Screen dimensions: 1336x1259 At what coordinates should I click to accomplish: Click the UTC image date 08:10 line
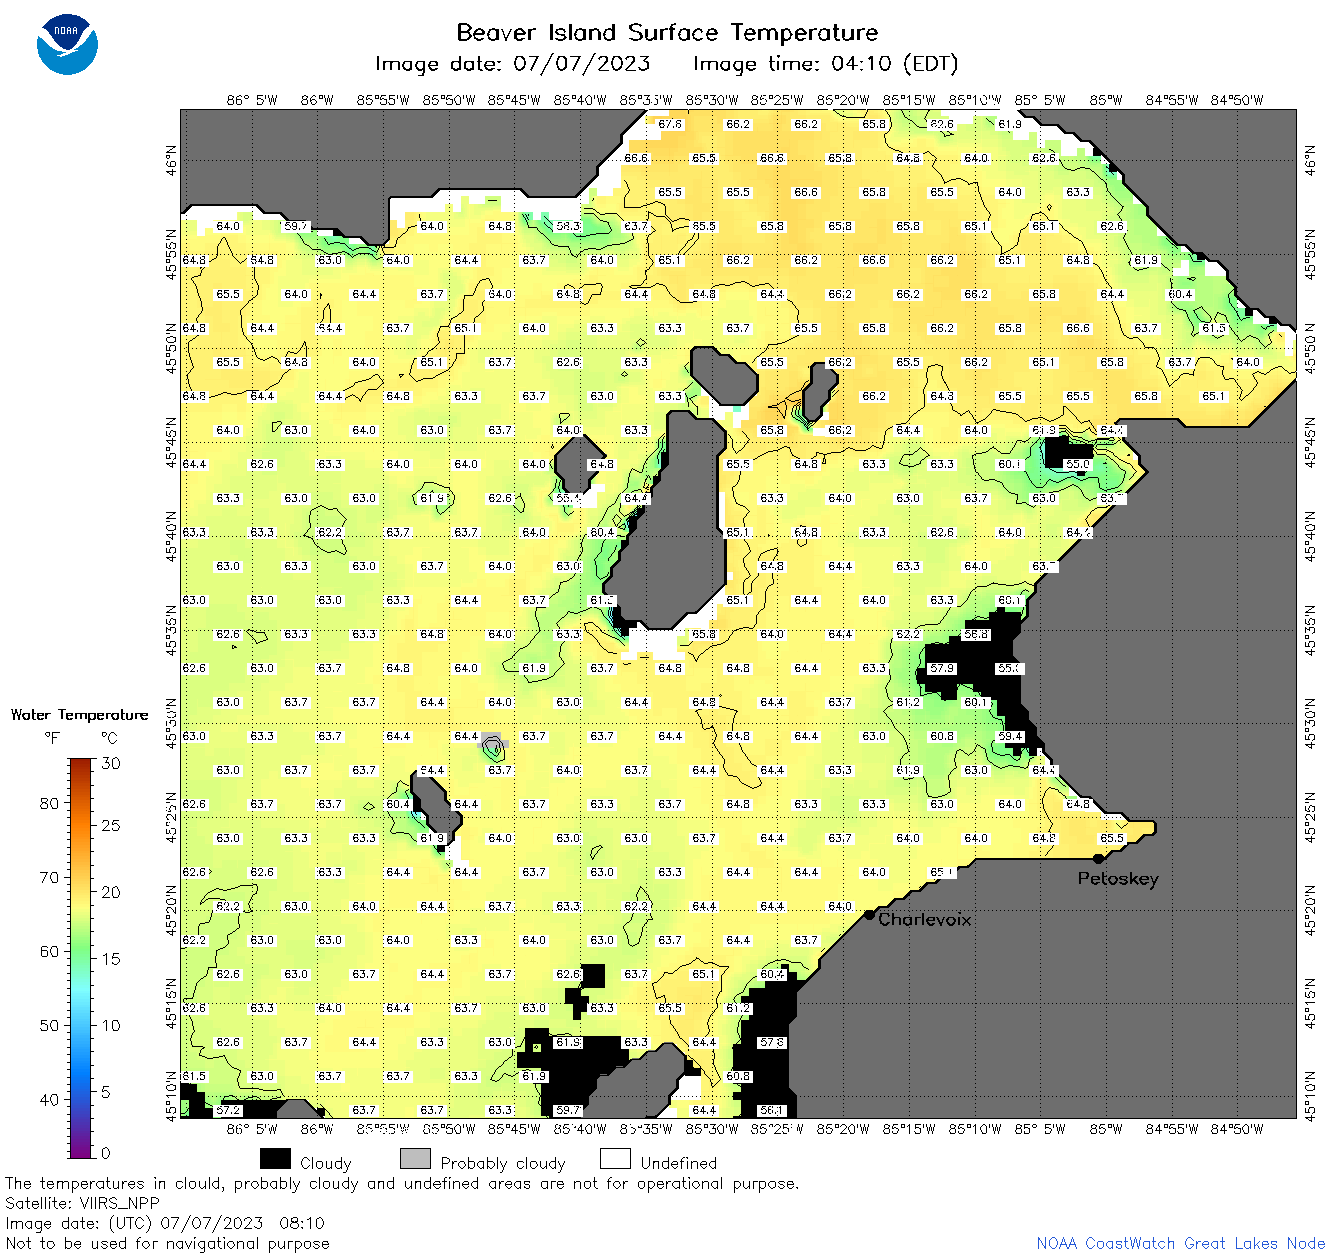click(165, 1223)
